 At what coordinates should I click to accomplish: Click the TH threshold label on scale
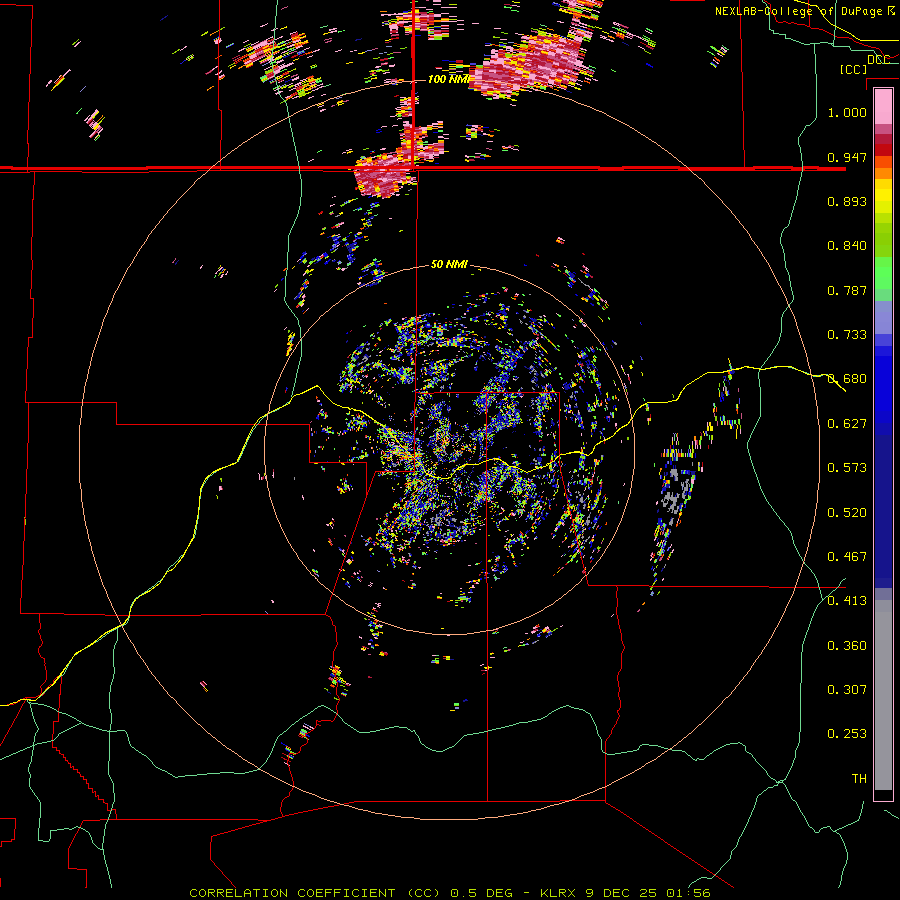coord(859,779)
